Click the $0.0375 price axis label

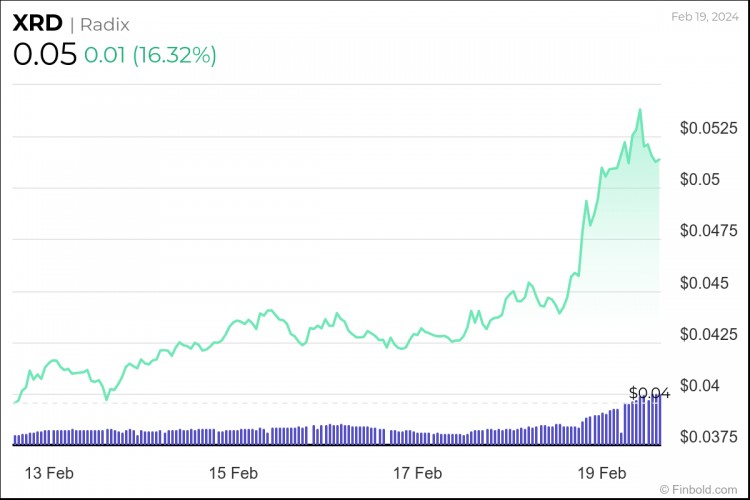709,437
